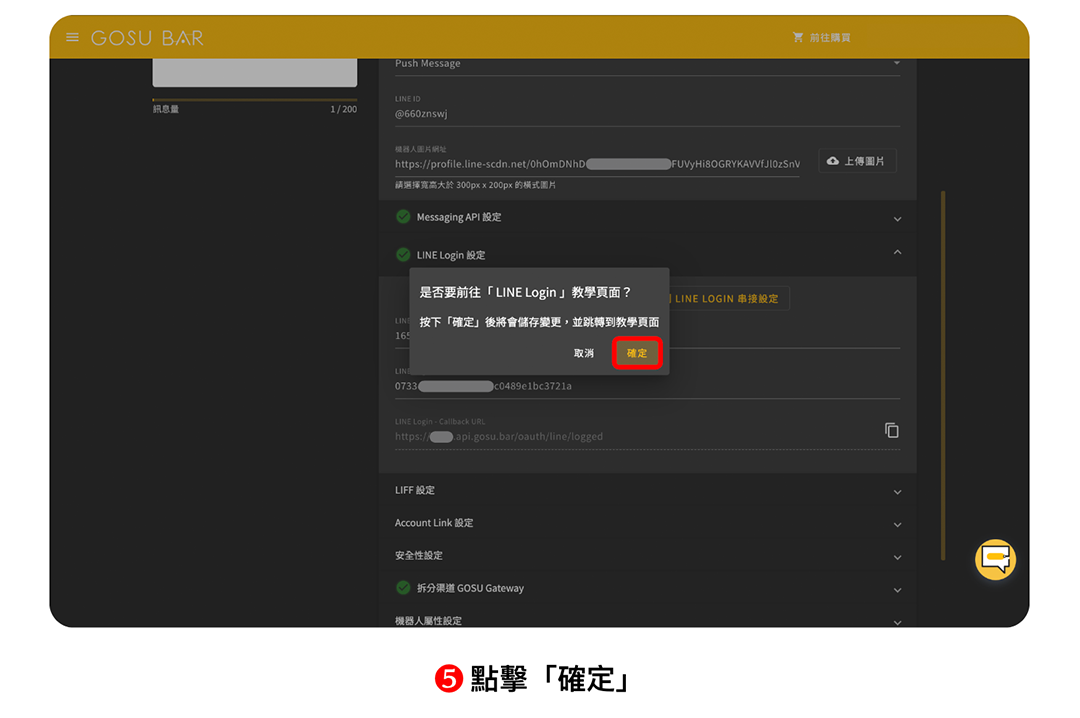Expand the Account Link 設定 section
The image size is (1080, 718).
pos(647,523)
